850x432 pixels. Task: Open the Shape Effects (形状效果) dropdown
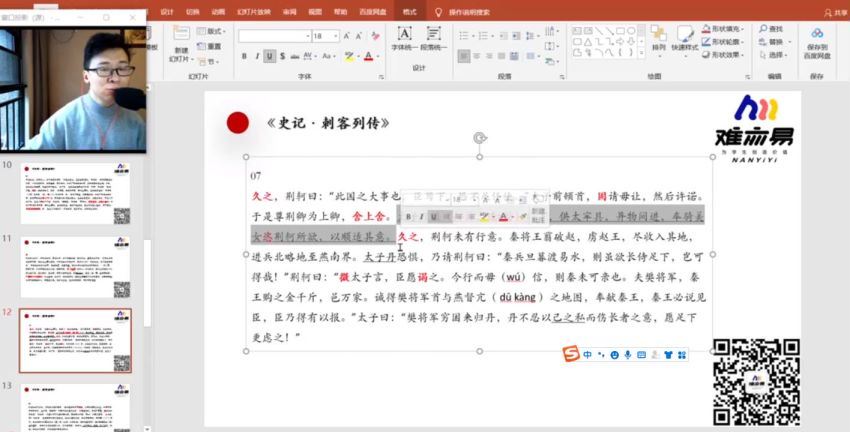click(723, 55)
